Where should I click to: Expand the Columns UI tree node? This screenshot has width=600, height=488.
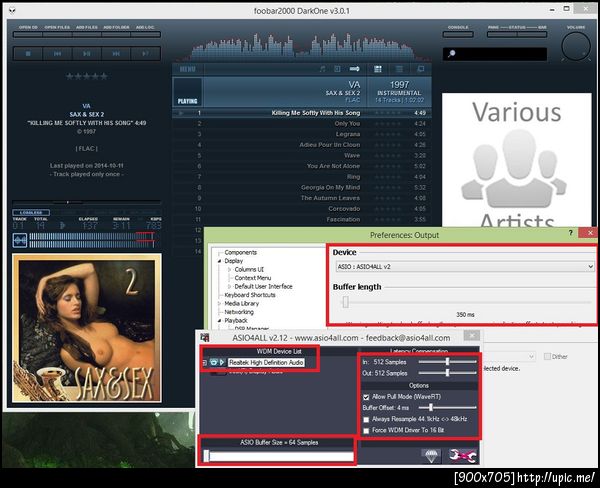[x=230, y=269]
